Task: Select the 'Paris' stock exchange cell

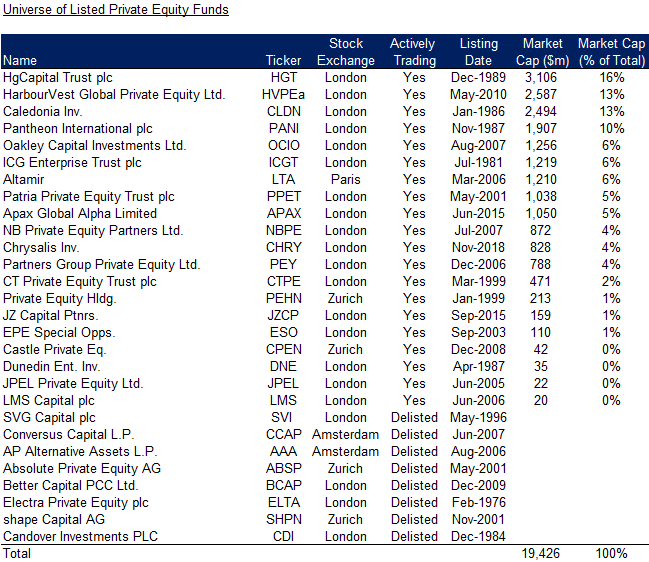Action: tap(346, 180)
